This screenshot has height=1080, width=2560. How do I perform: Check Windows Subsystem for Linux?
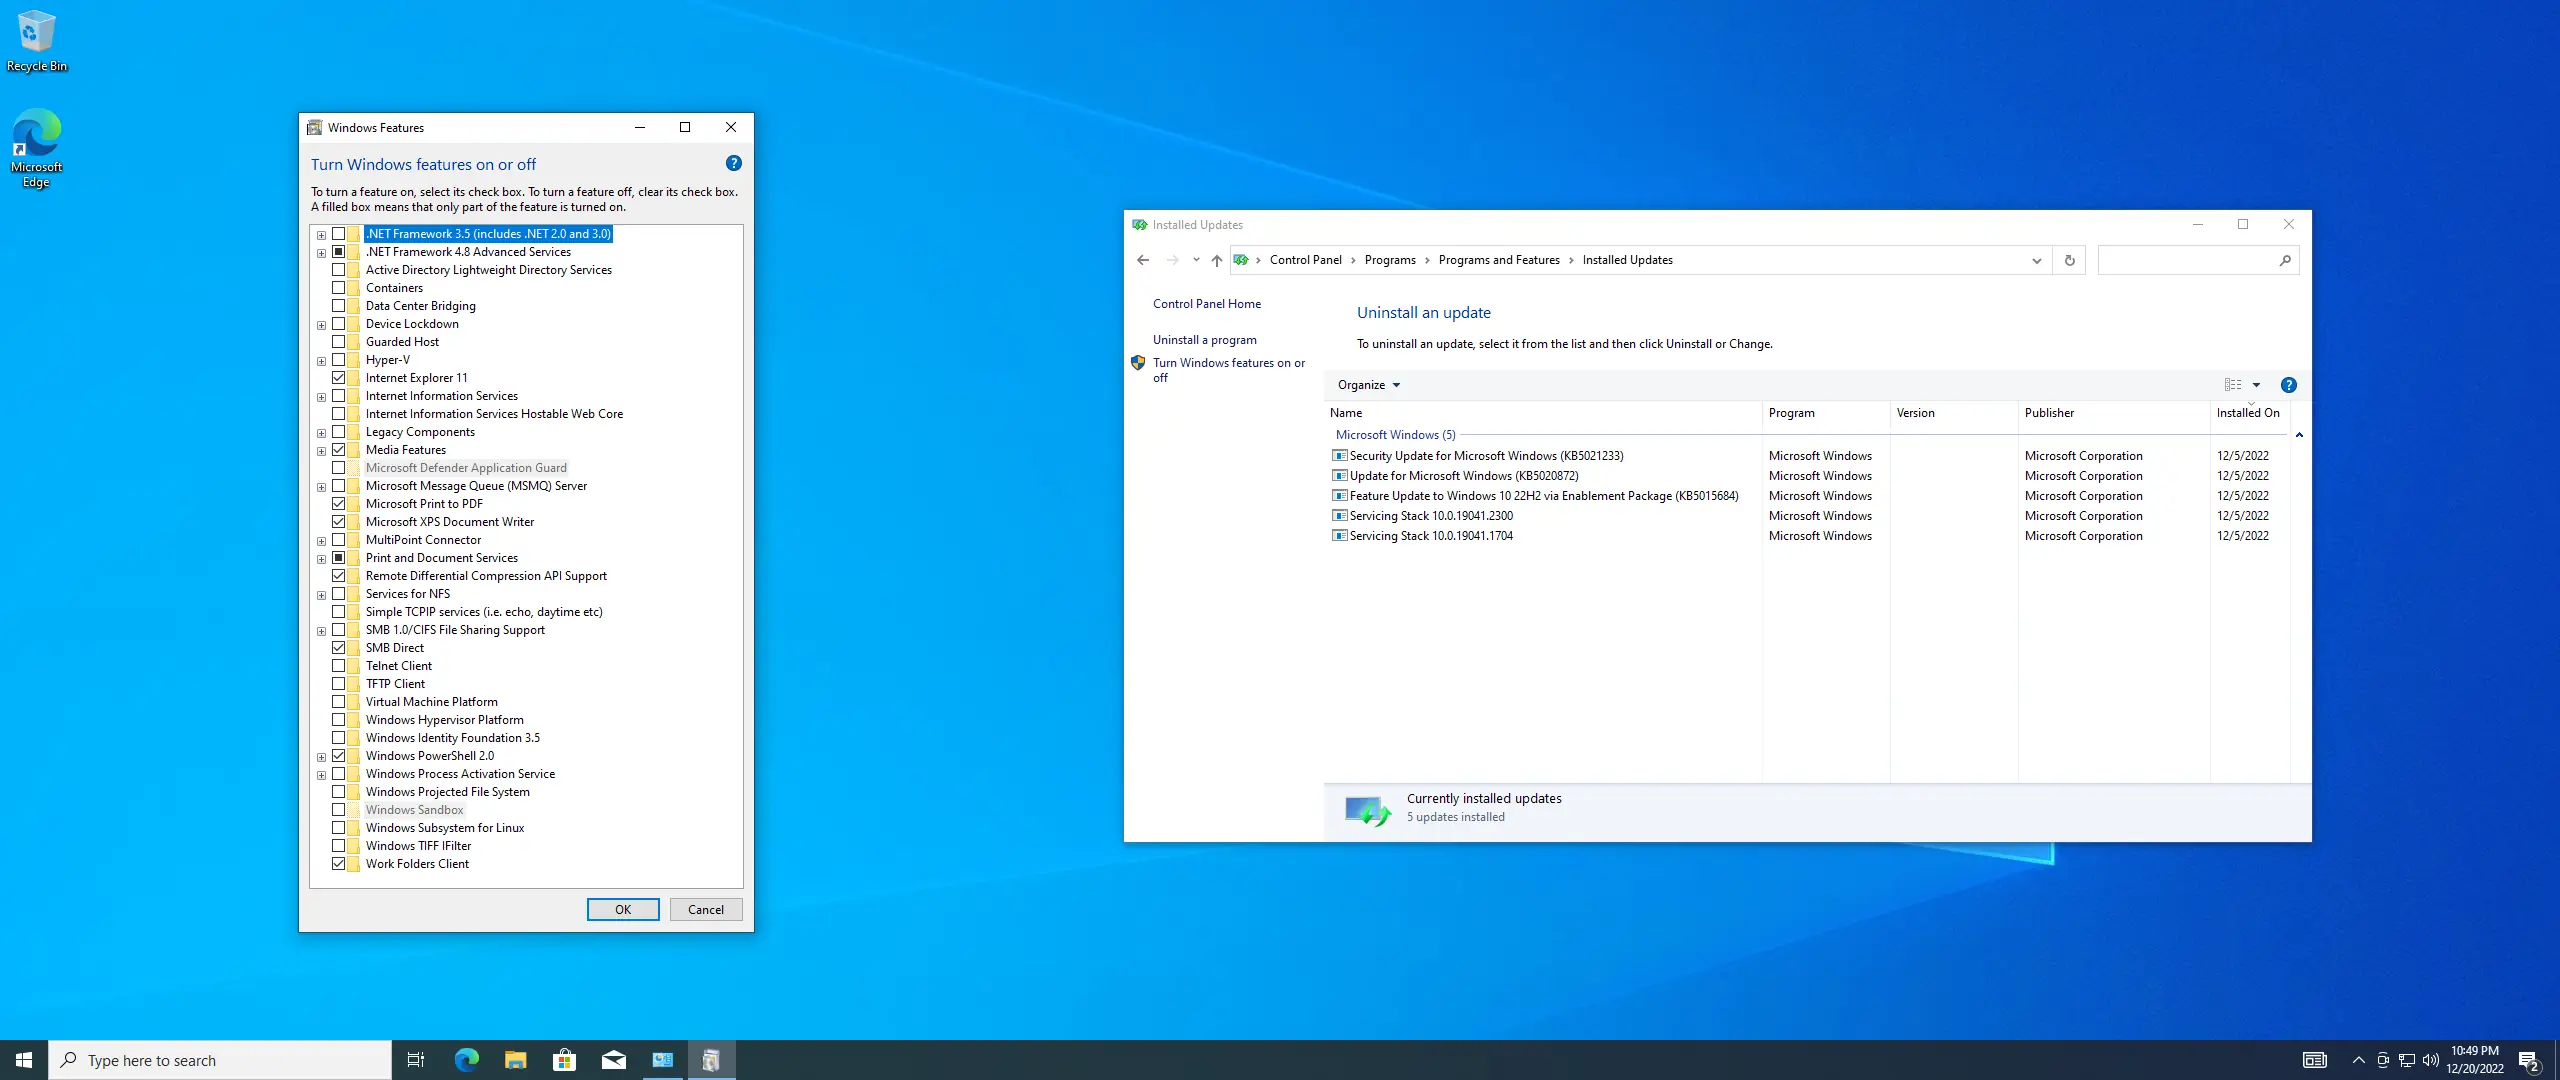(339, 828)
